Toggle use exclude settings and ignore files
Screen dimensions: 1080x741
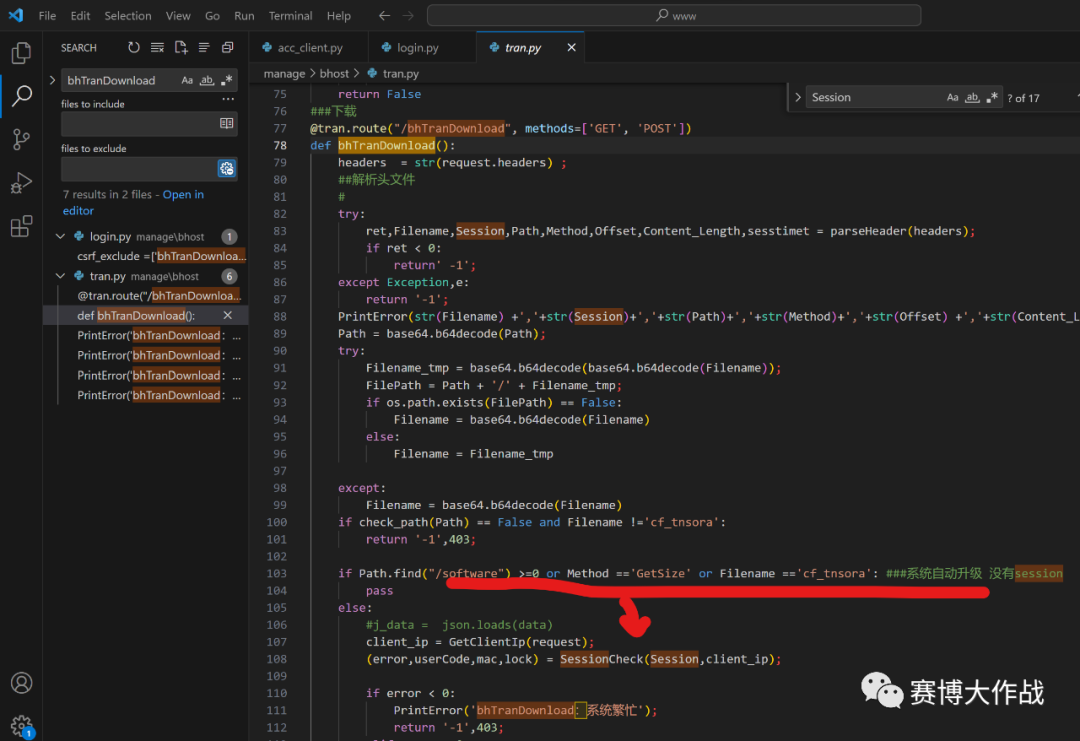click(227, 168)
